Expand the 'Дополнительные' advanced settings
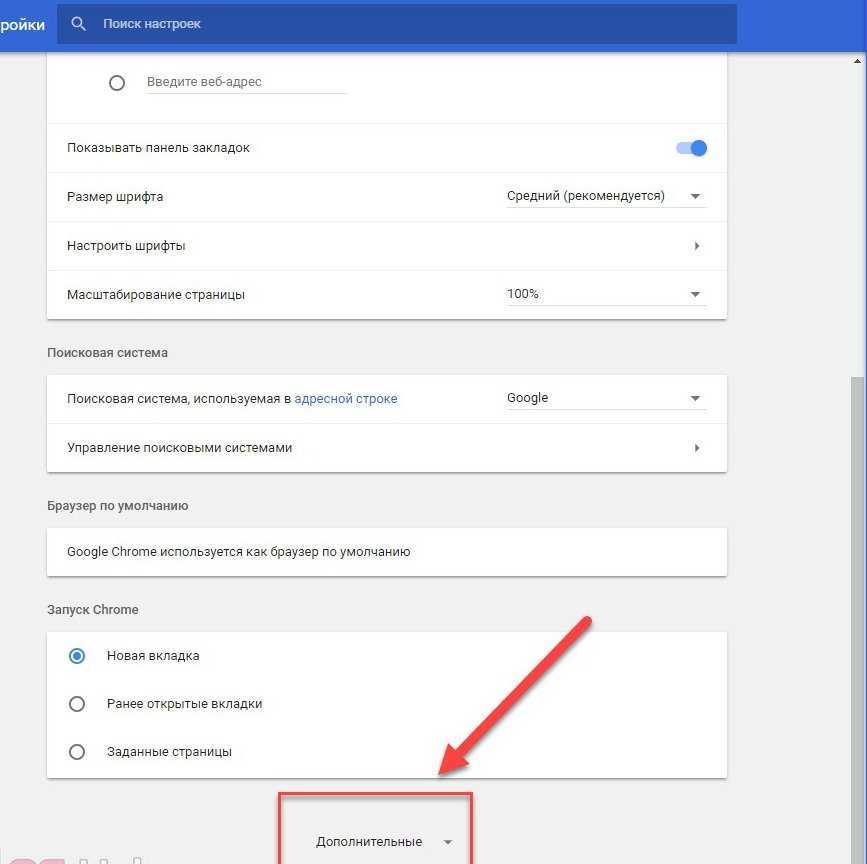This screenshot has width=867, height=864. tap(369, 842)
